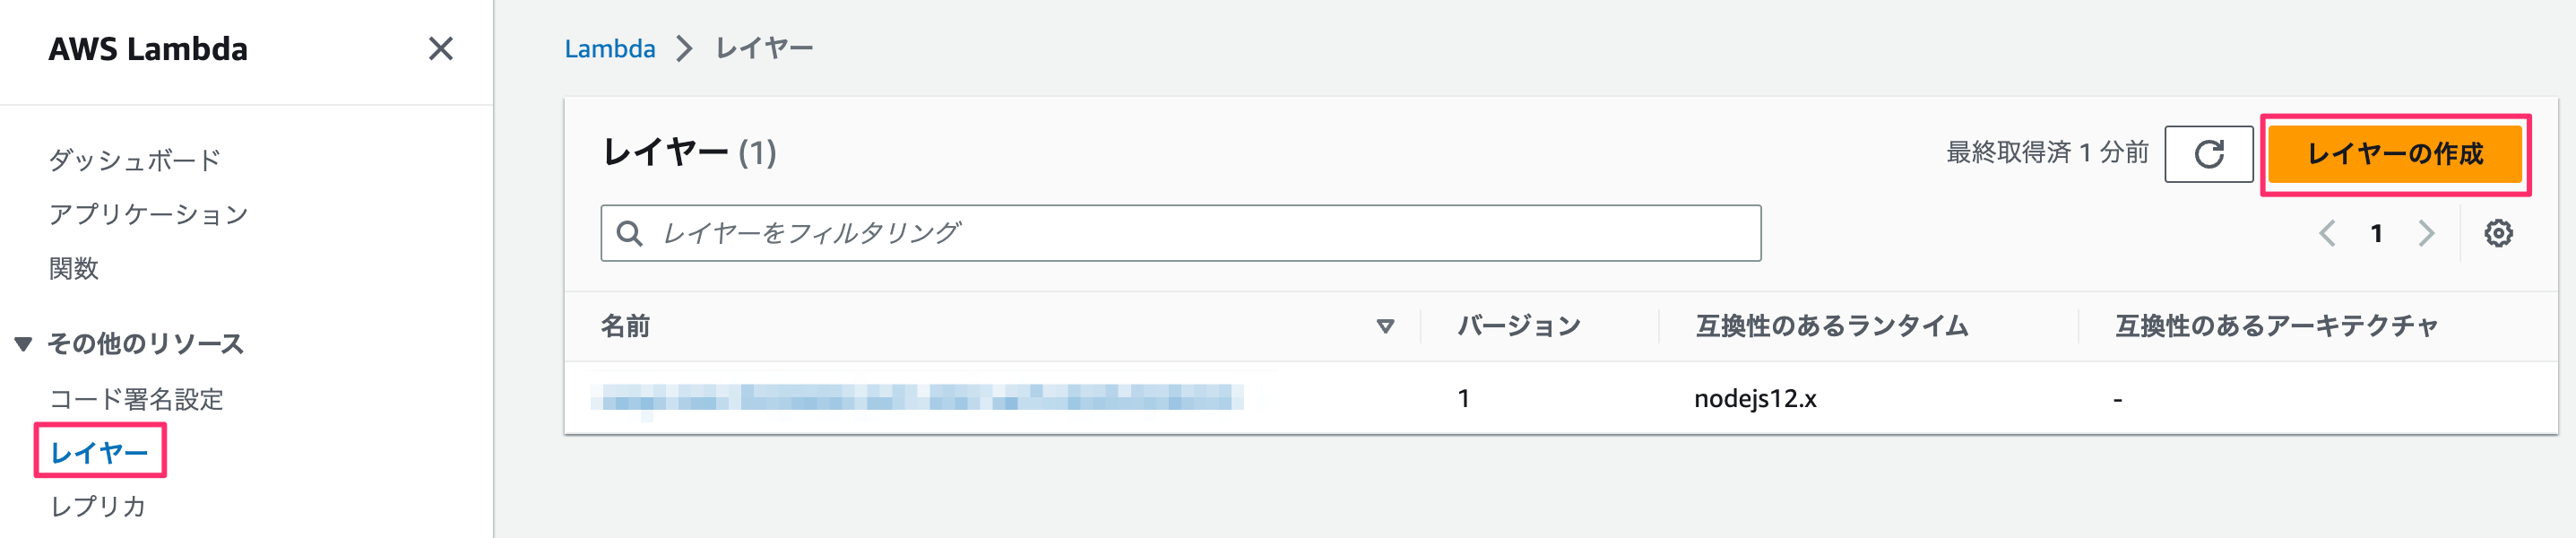Screen dimensions: 2576x538
Task: Refresh the layers list
Action: [2208, 154]
